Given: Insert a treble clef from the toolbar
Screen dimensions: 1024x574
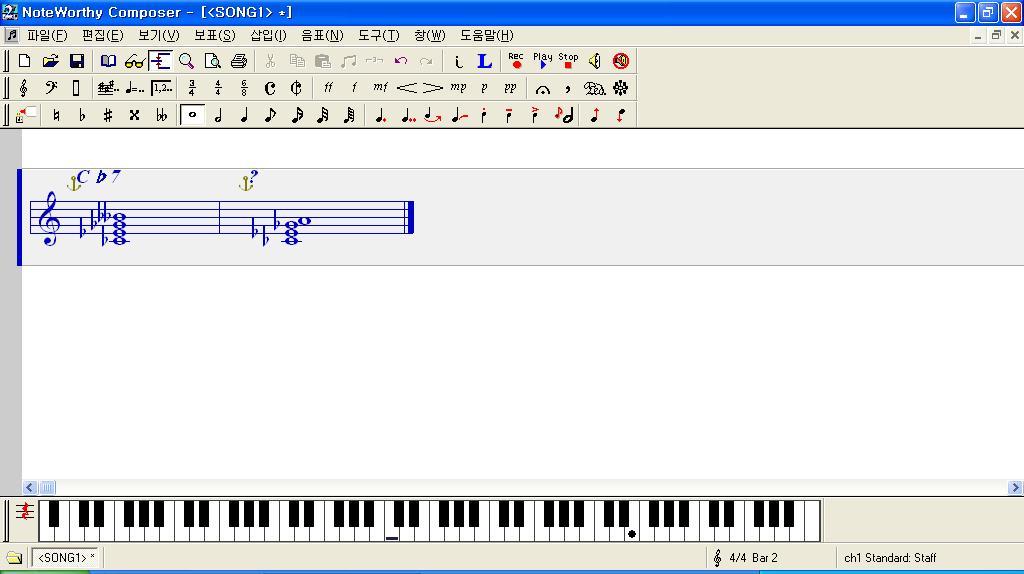Looking at the screenshot, I should coord(24,88).
